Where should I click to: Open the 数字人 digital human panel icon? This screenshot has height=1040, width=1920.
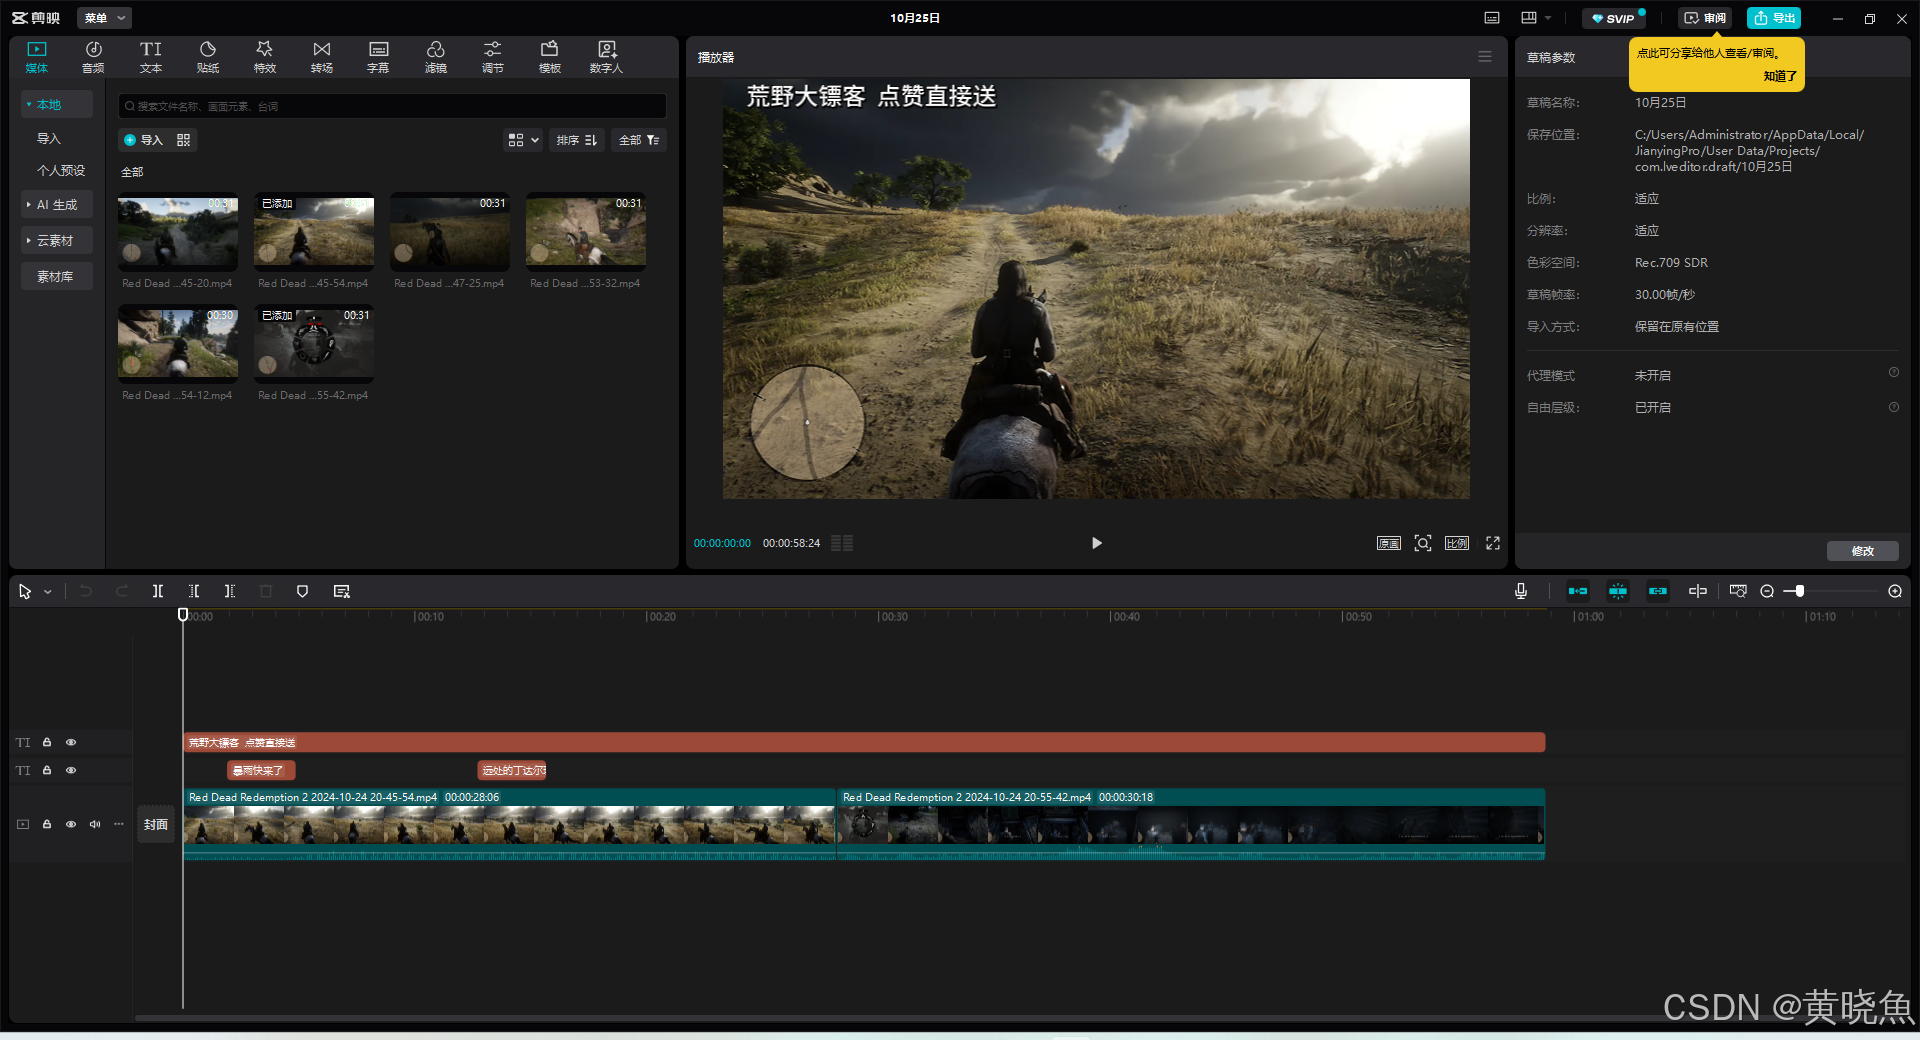[606, 57]
